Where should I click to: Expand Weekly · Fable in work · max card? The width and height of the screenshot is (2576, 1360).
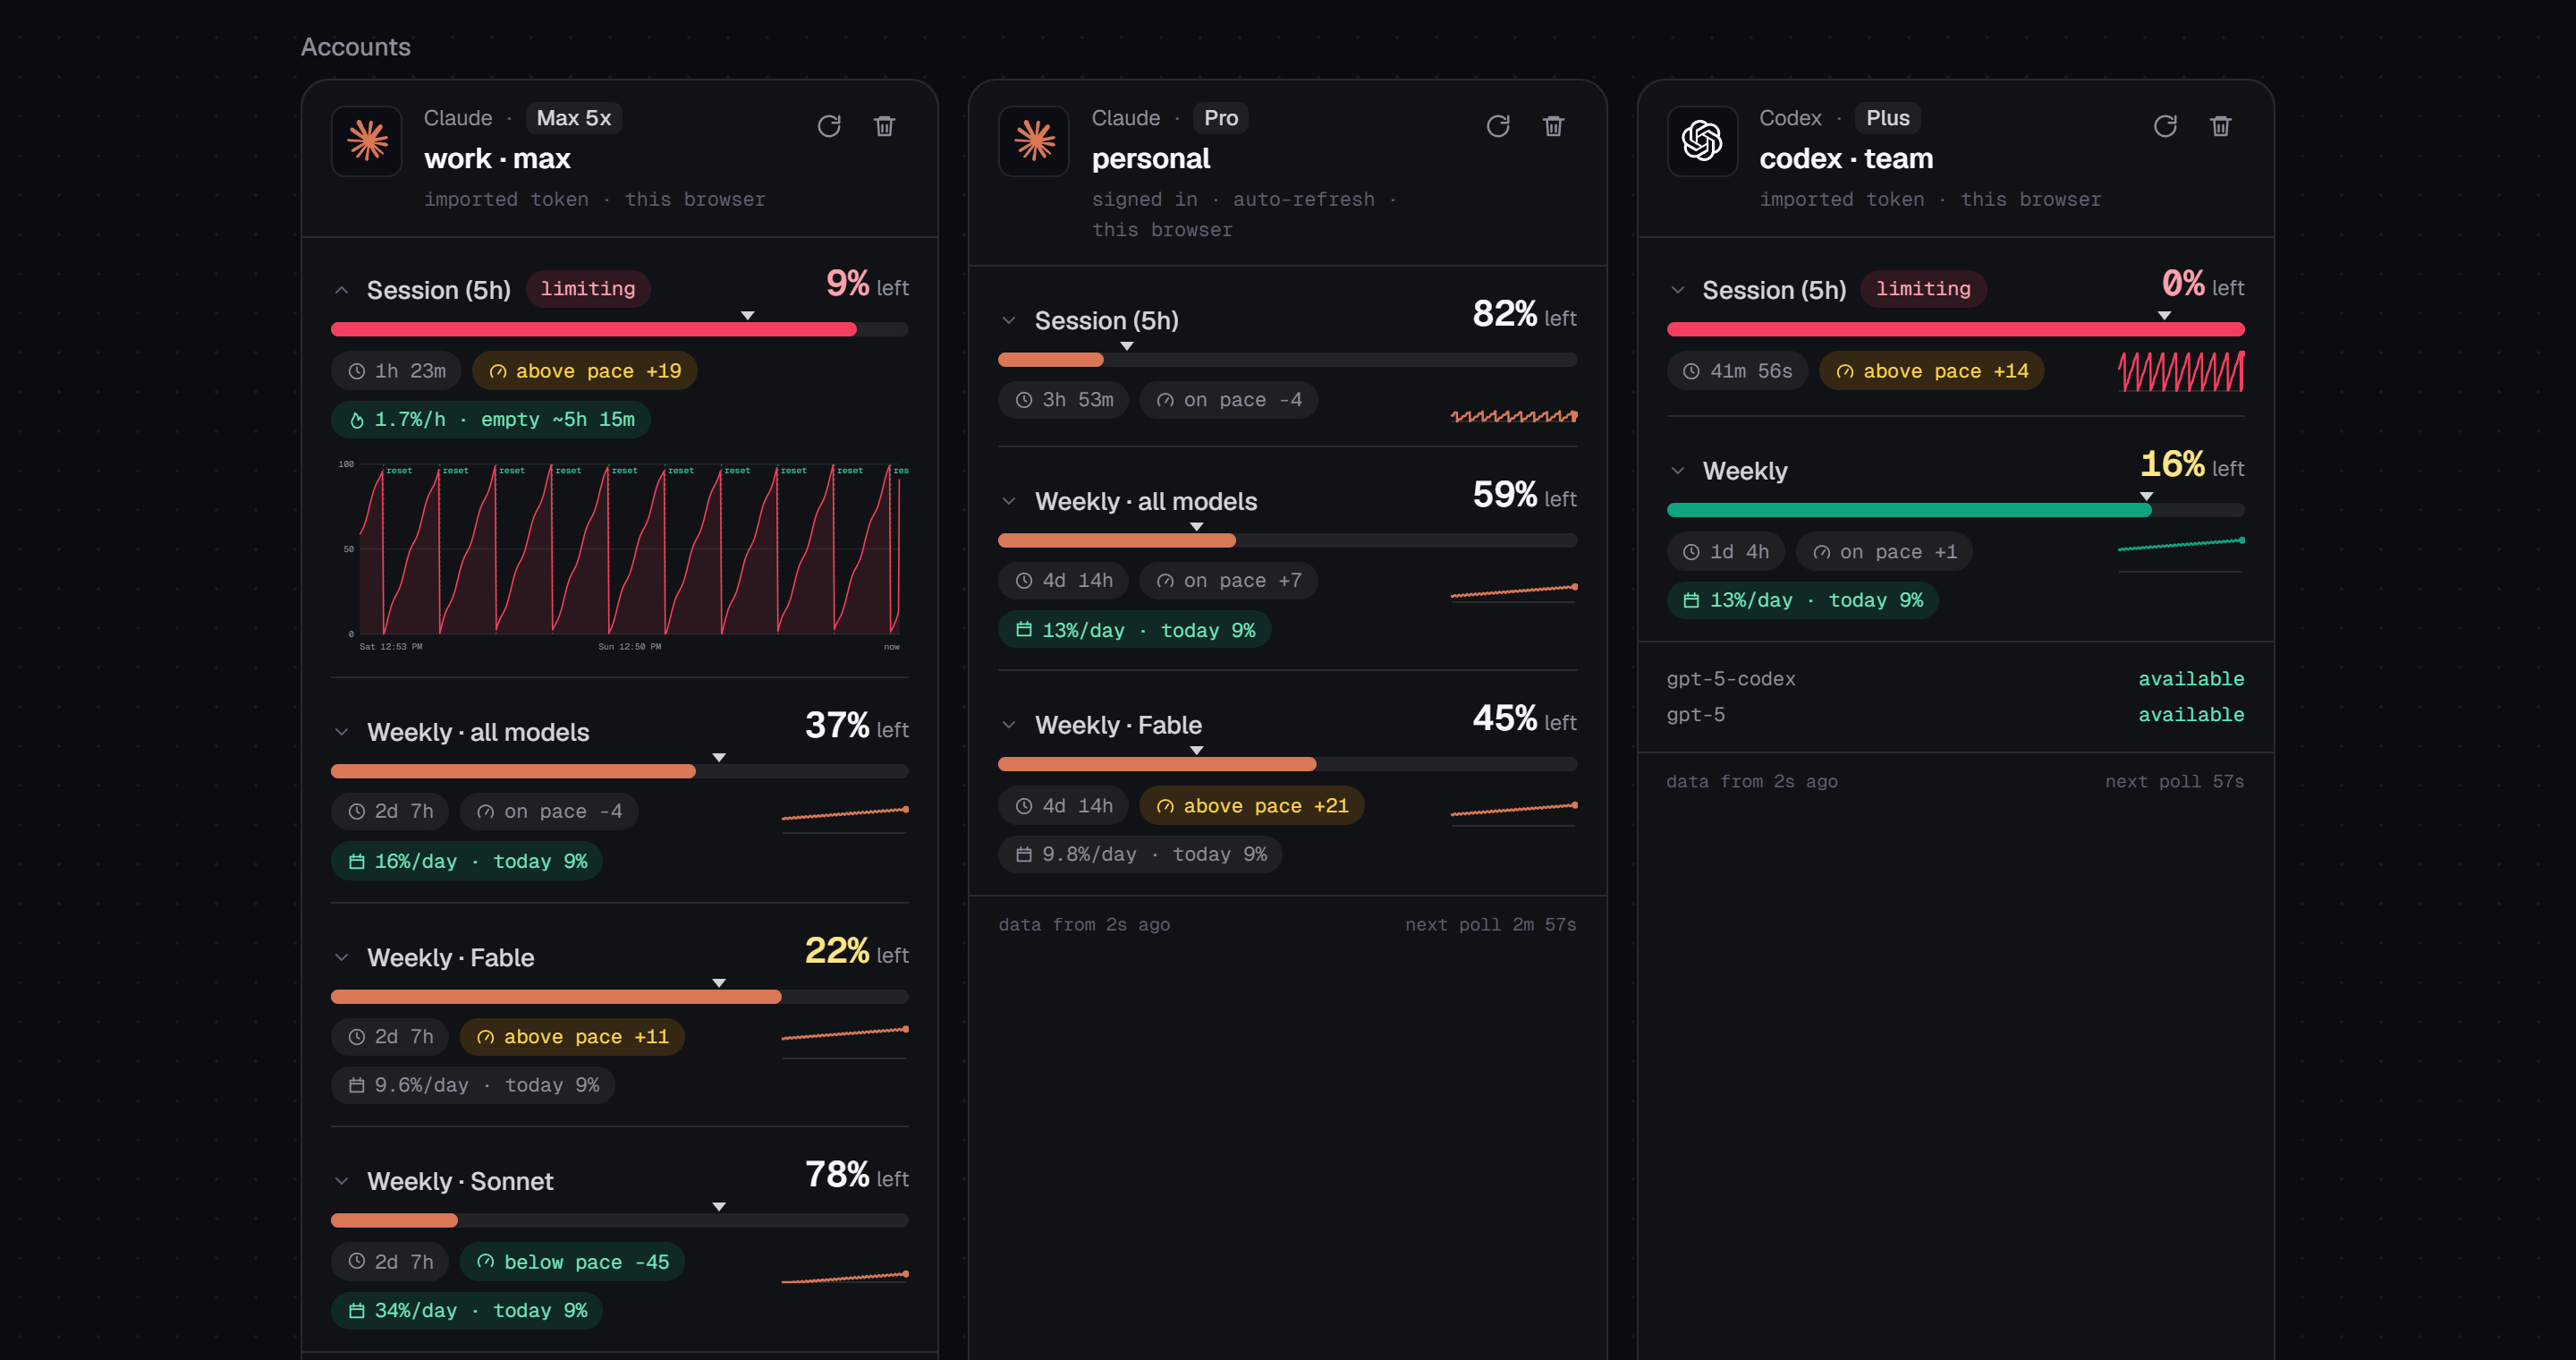342,957
